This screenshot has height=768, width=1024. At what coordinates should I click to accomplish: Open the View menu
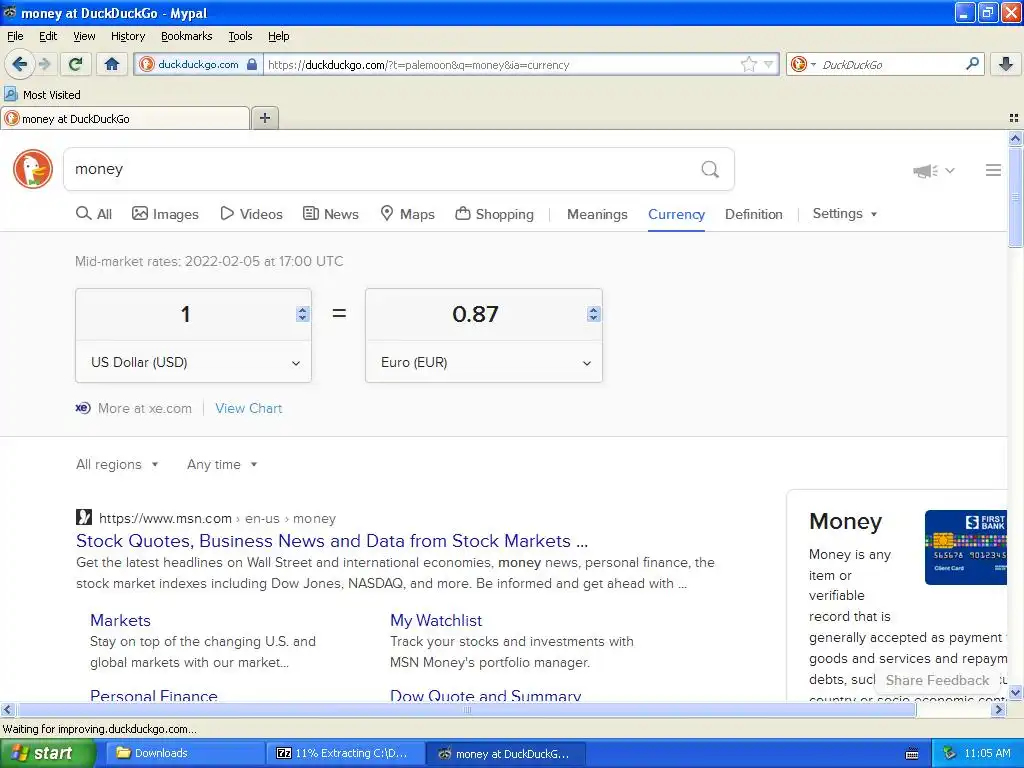84,36
